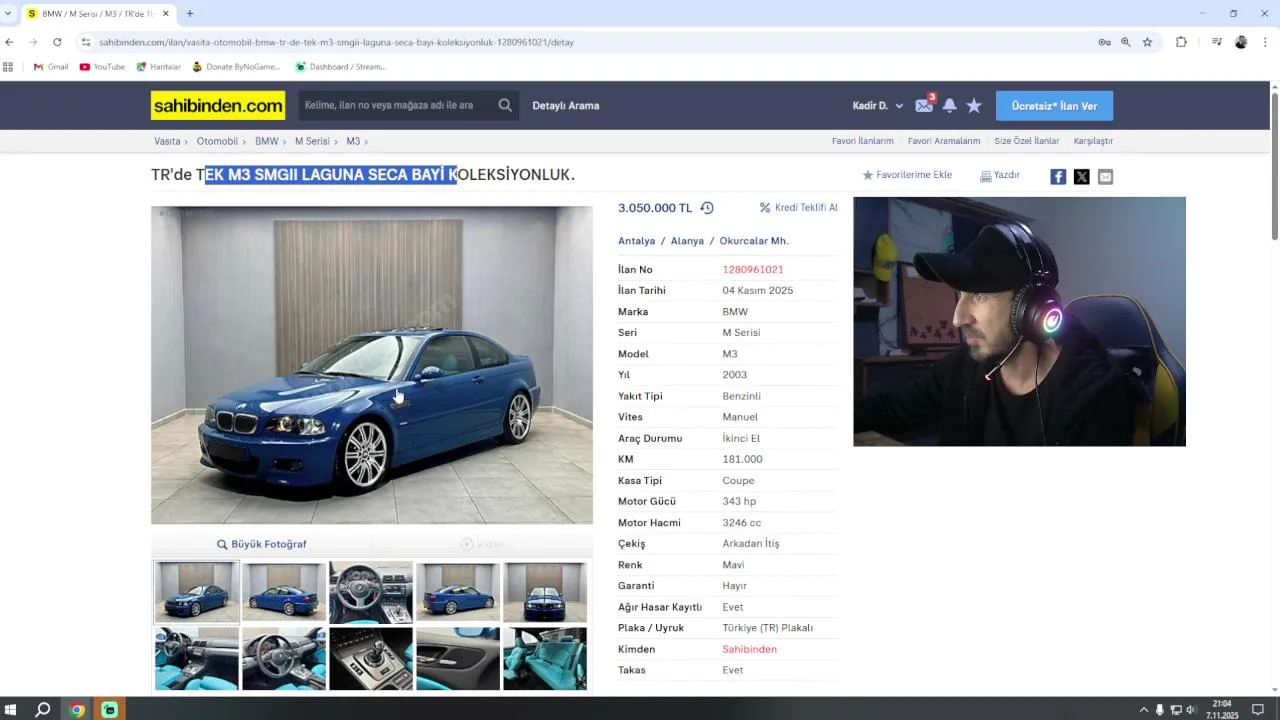Click Kredi Teklifi Al link
Screen dimensions: 1280x720
pyautogui.click(x=798, y=208)
